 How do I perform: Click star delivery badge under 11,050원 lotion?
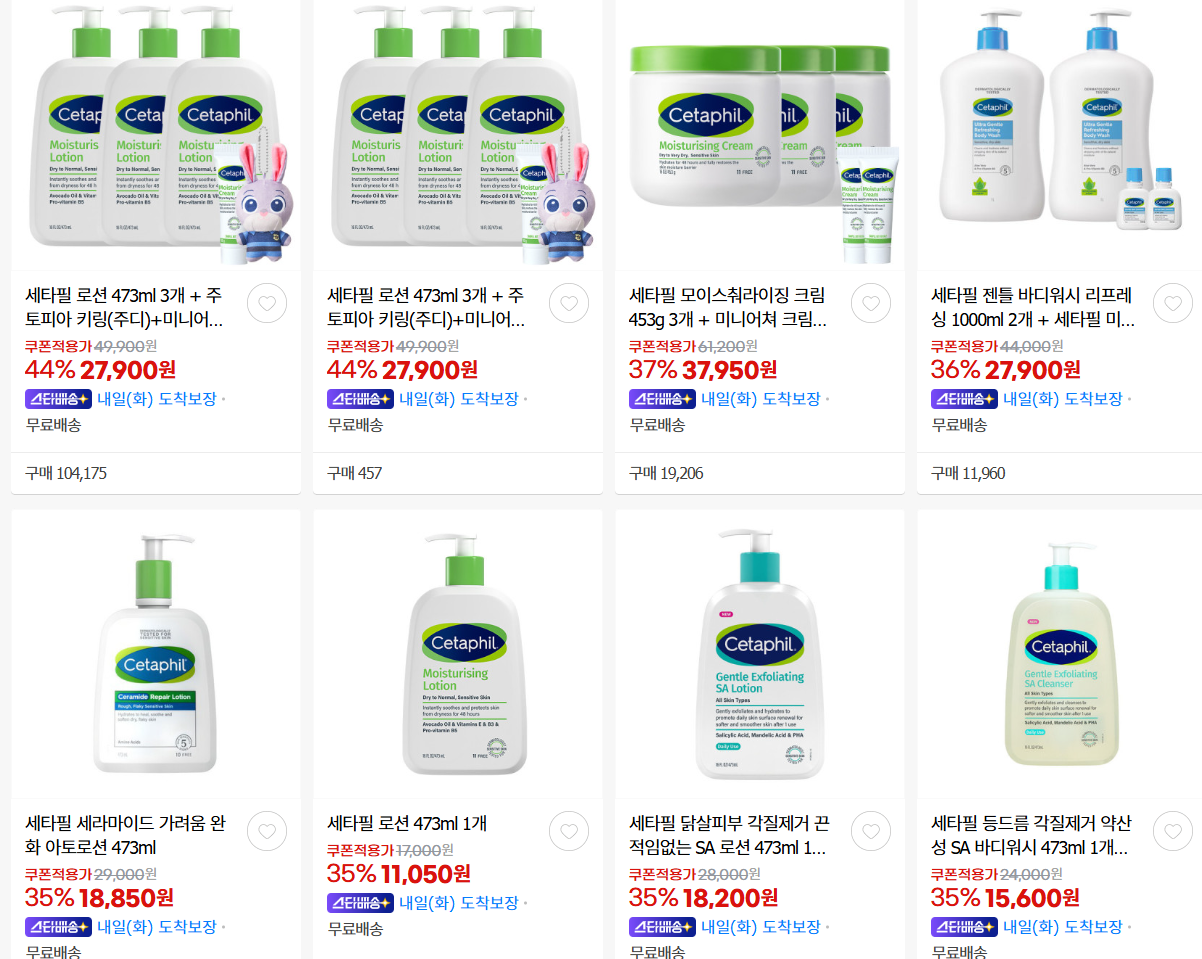360,903
